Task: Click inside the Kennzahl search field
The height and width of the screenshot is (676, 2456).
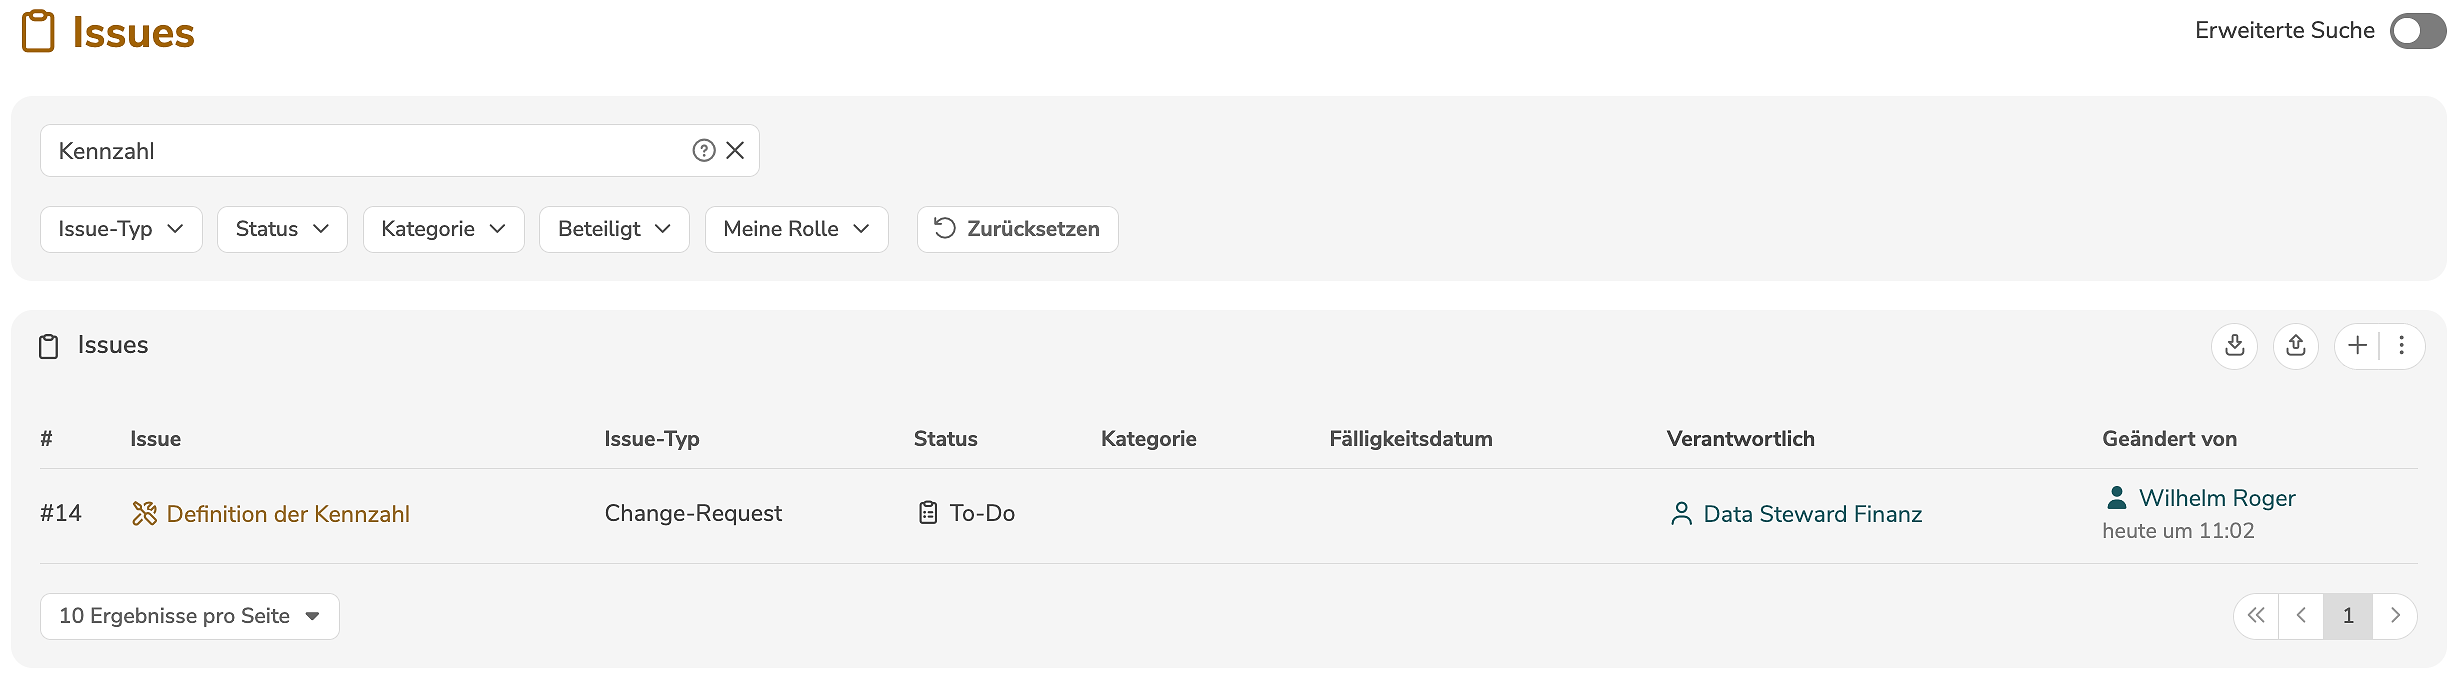Action: [x=350, y=150]
